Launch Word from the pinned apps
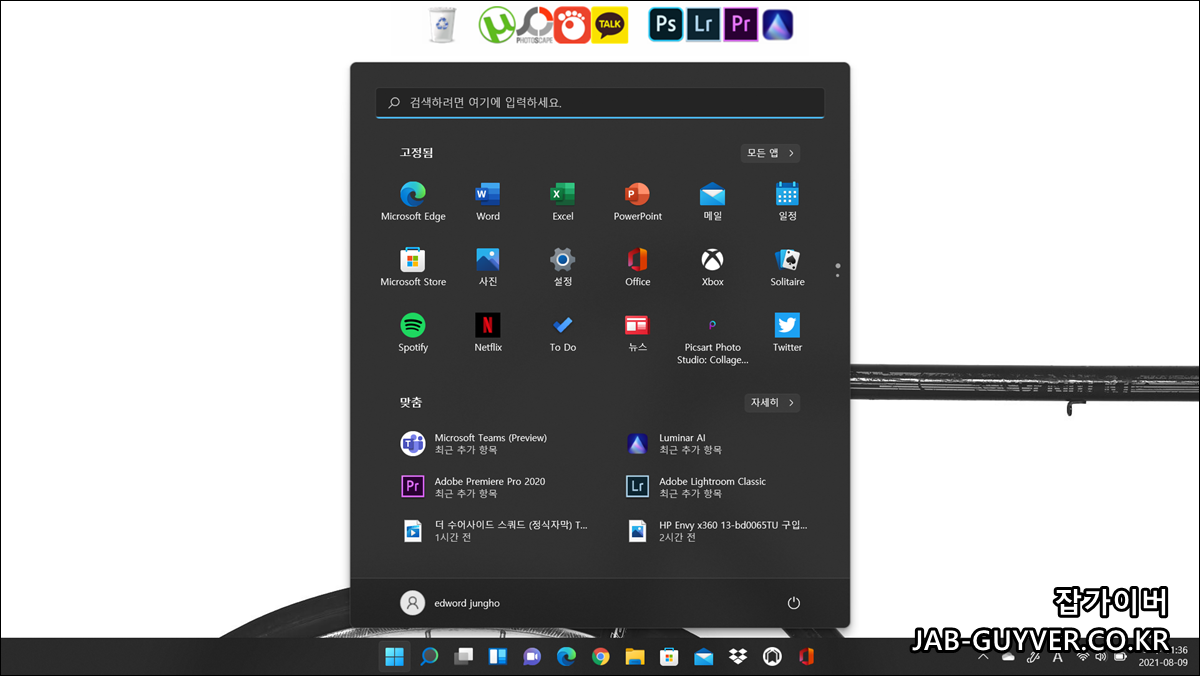This screenshot has width=1200, height=676. coord(488,201)
